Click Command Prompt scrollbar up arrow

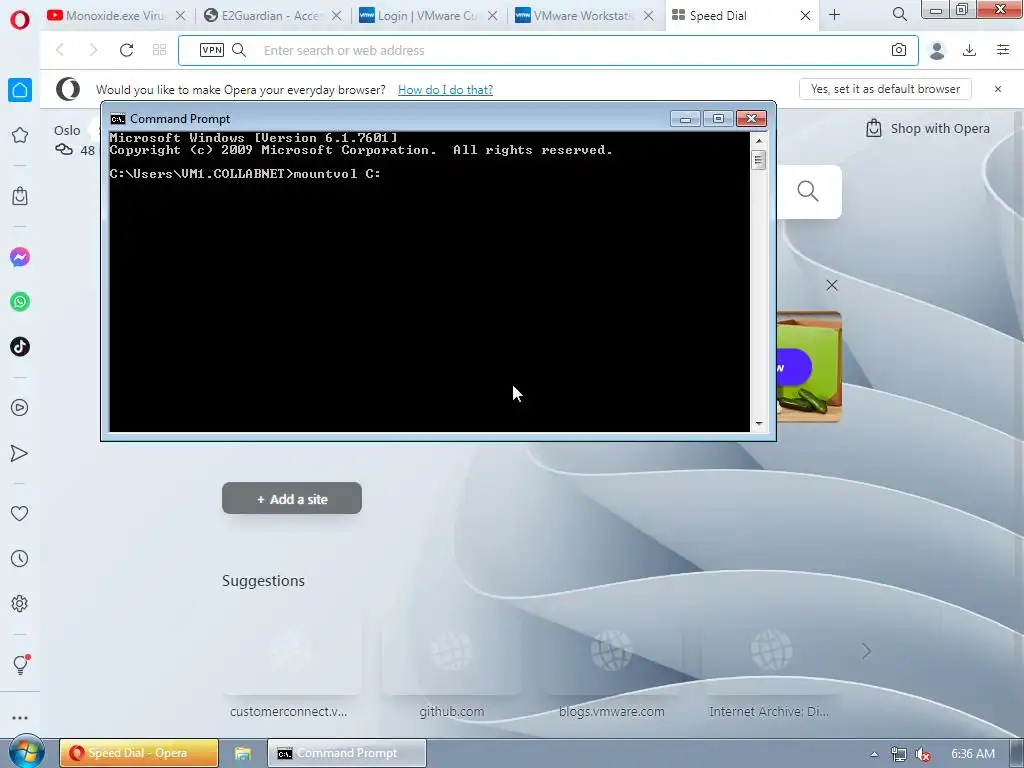coord(759,140)
